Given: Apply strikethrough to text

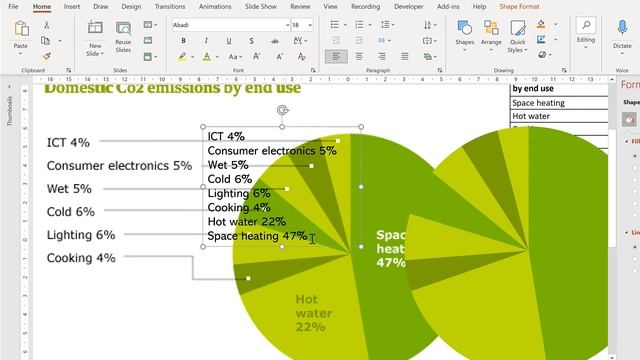Looking at the screenshot, I should tap(275, 41).
